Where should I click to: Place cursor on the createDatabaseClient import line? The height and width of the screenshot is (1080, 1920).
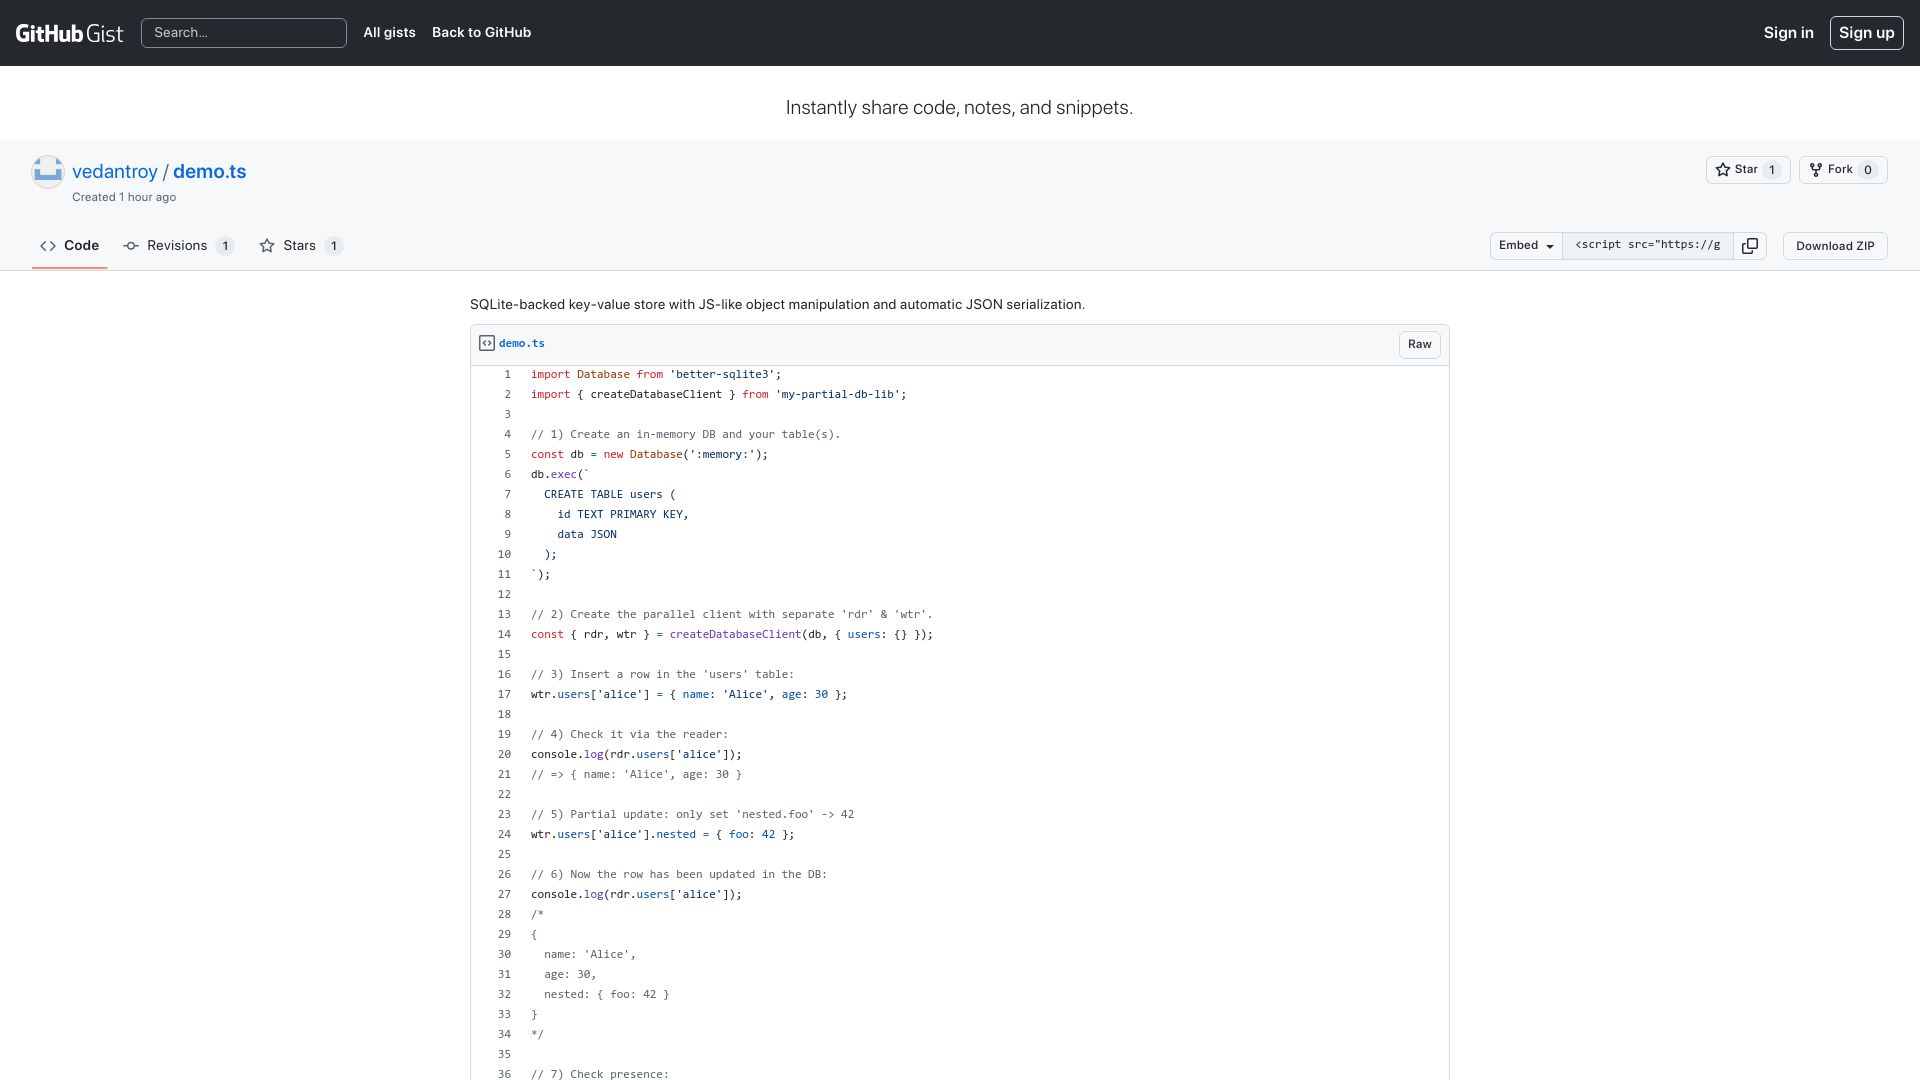coord(718,395)
